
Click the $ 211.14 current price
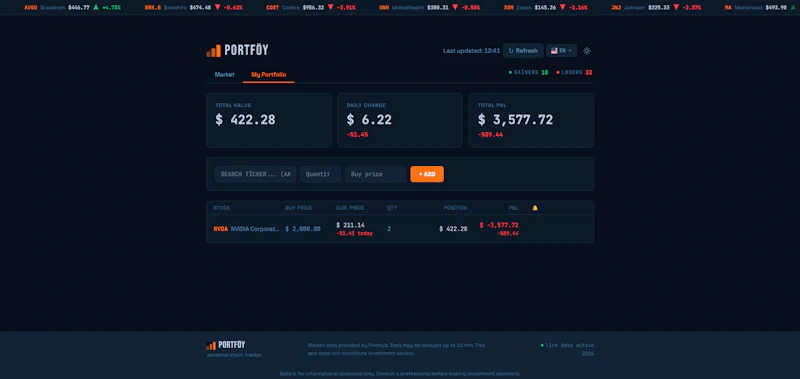click(x=350, y=225)
